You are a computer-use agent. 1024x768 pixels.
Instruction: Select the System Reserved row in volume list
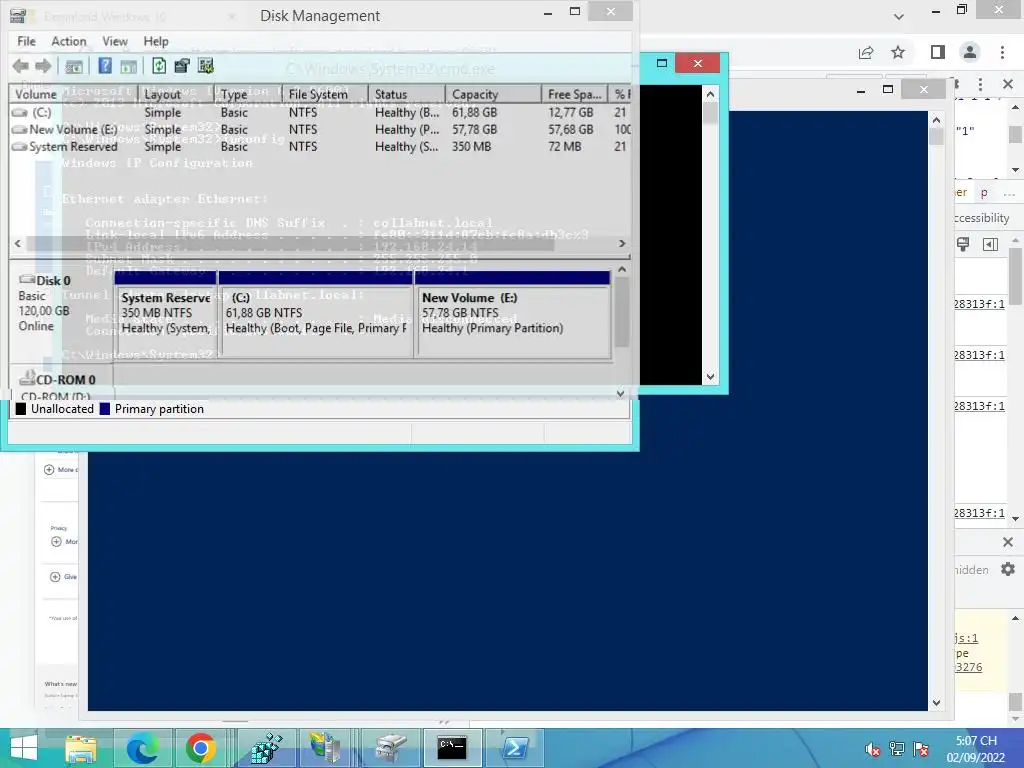pyautogui.click(x=320, y=146)
